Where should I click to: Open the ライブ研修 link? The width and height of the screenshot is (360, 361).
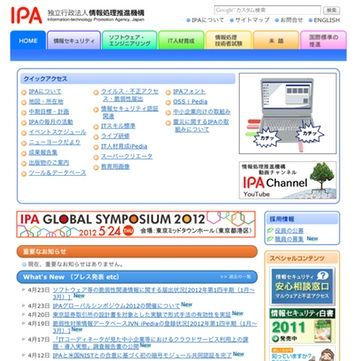[115, 136]
